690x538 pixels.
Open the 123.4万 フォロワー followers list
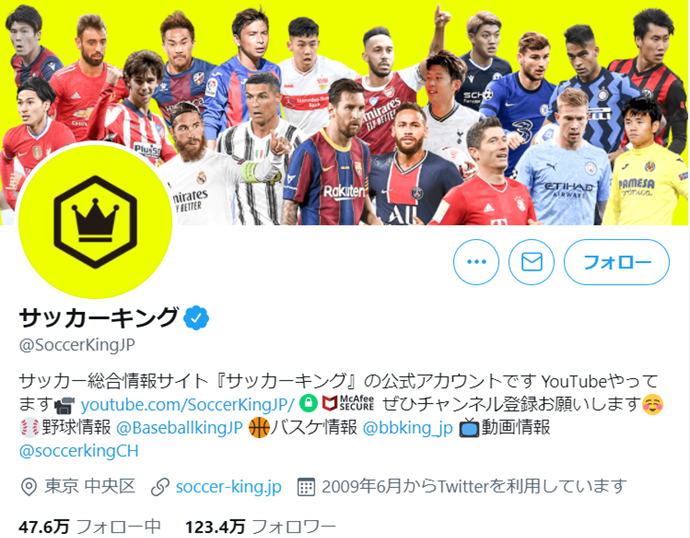pyautogui.click(x=261, y=527)
